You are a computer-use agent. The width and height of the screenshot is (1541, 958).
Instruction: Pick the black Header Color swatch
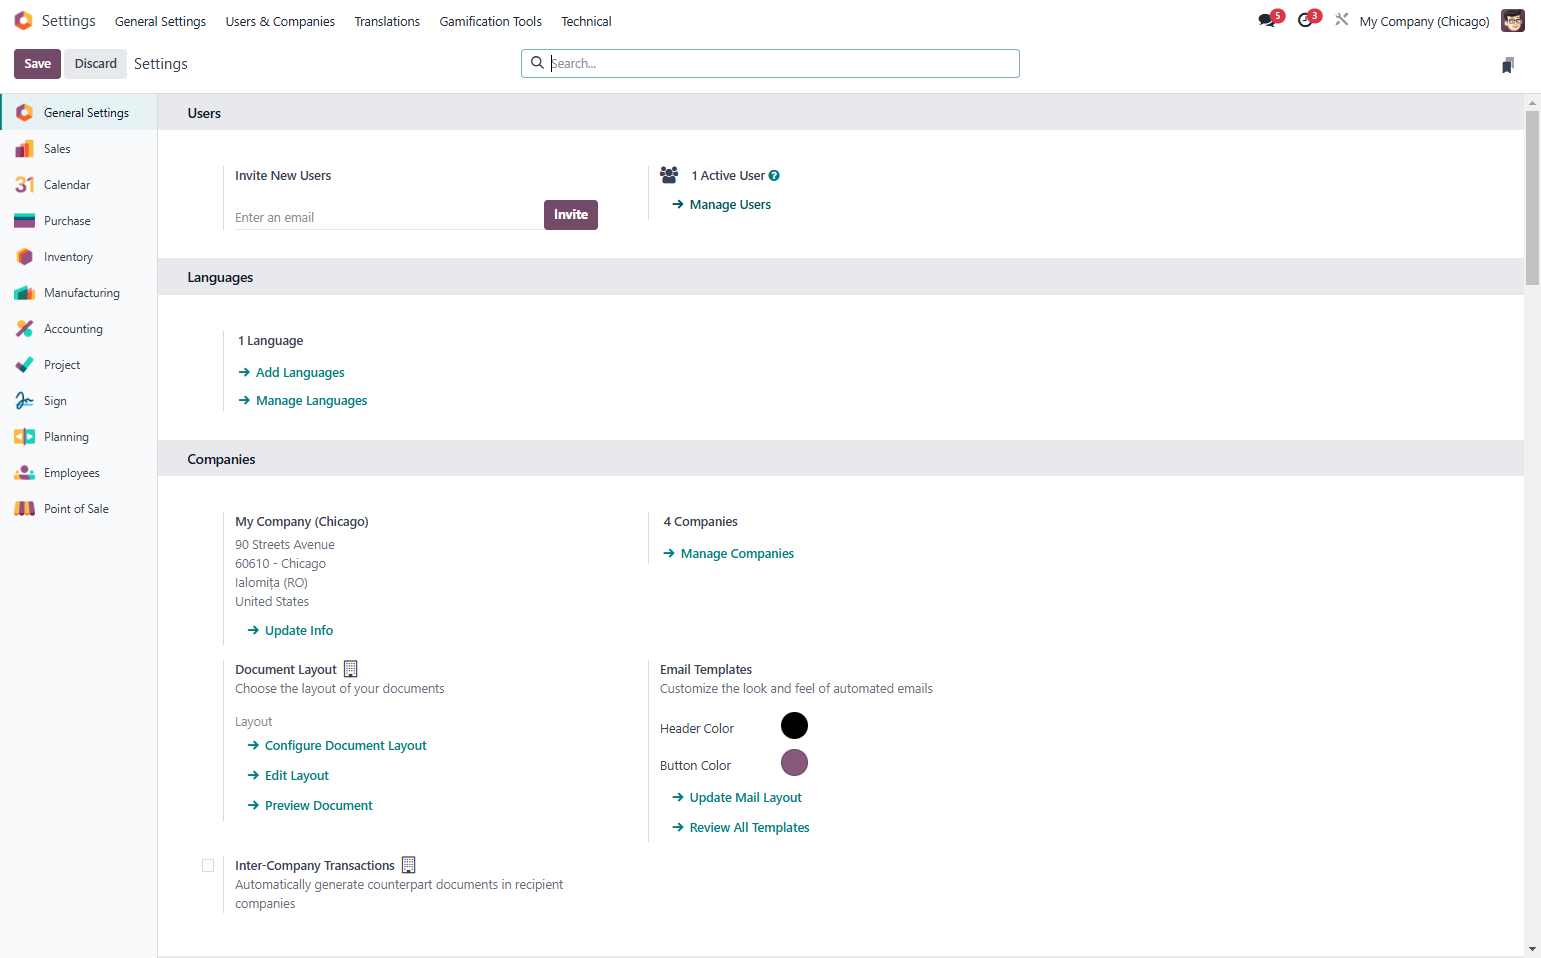point(794,725)
